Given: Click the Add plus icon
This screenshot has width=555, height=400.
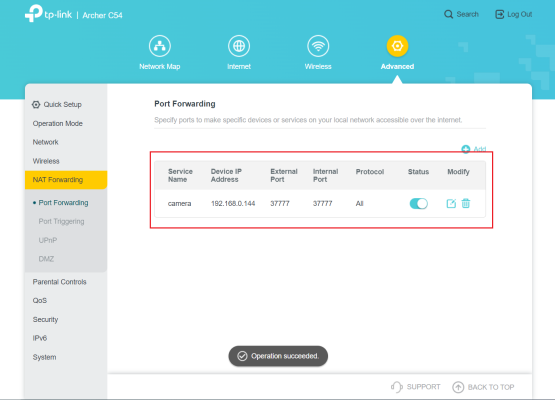Looking at the screenshot, I should click(x=466, y=149).
